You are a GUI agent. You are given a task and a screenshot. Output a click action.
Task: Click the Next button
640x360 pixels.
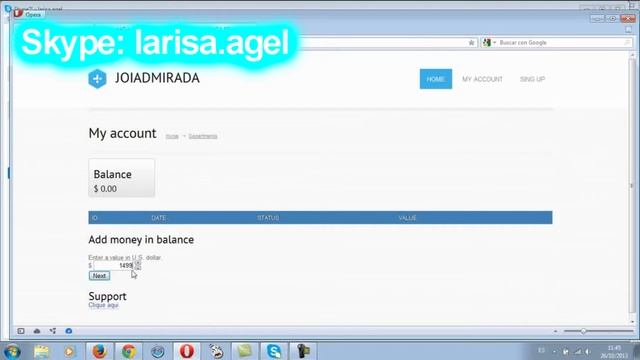pos(99,276)
